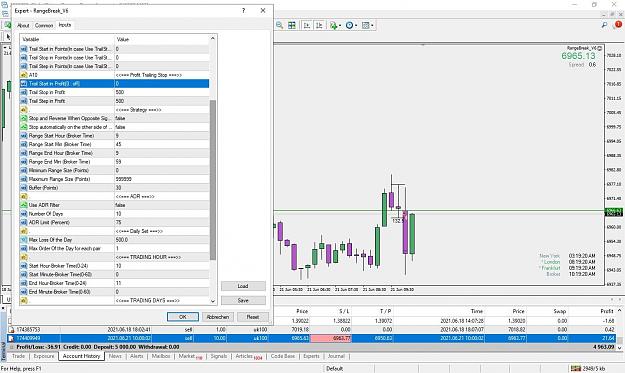The width and height of the screenshot is (625, 373).
Task: Click the Load button
Action: pyautogui.click(x=243, y=286)
